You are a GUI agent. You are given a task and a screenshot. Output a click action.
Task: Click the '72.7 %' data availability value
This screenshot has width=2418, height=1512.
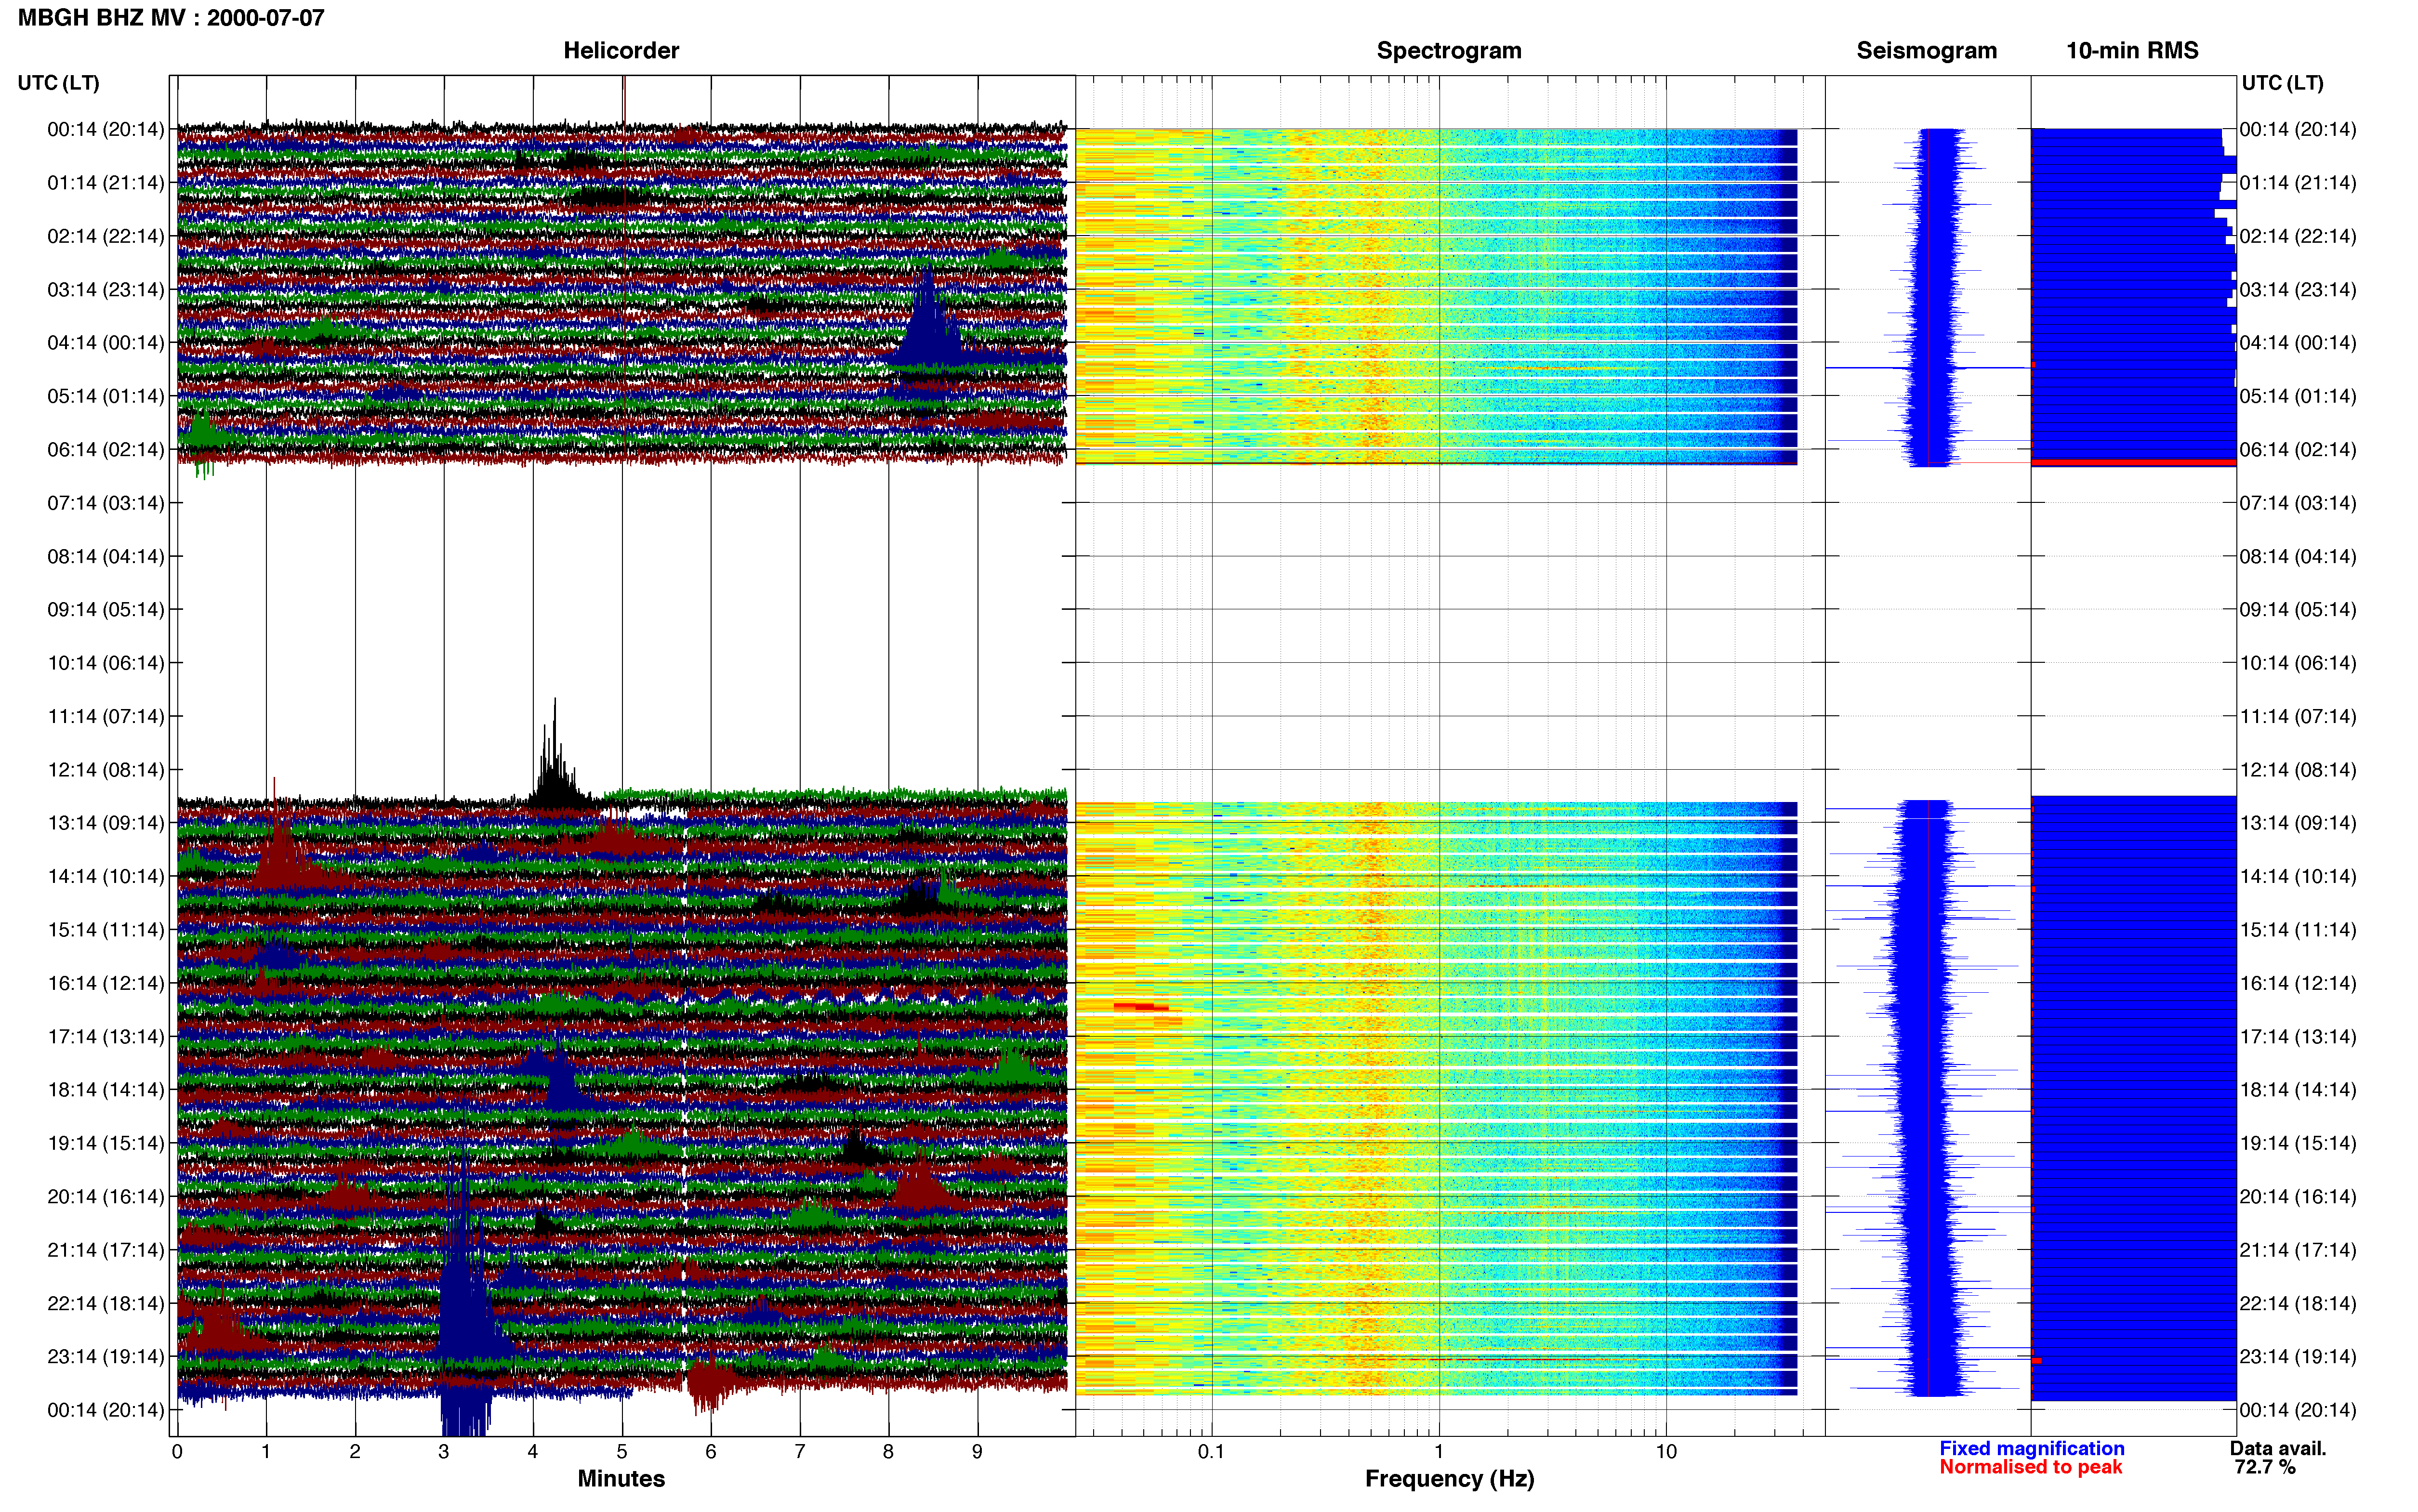pos(2265,1467)
